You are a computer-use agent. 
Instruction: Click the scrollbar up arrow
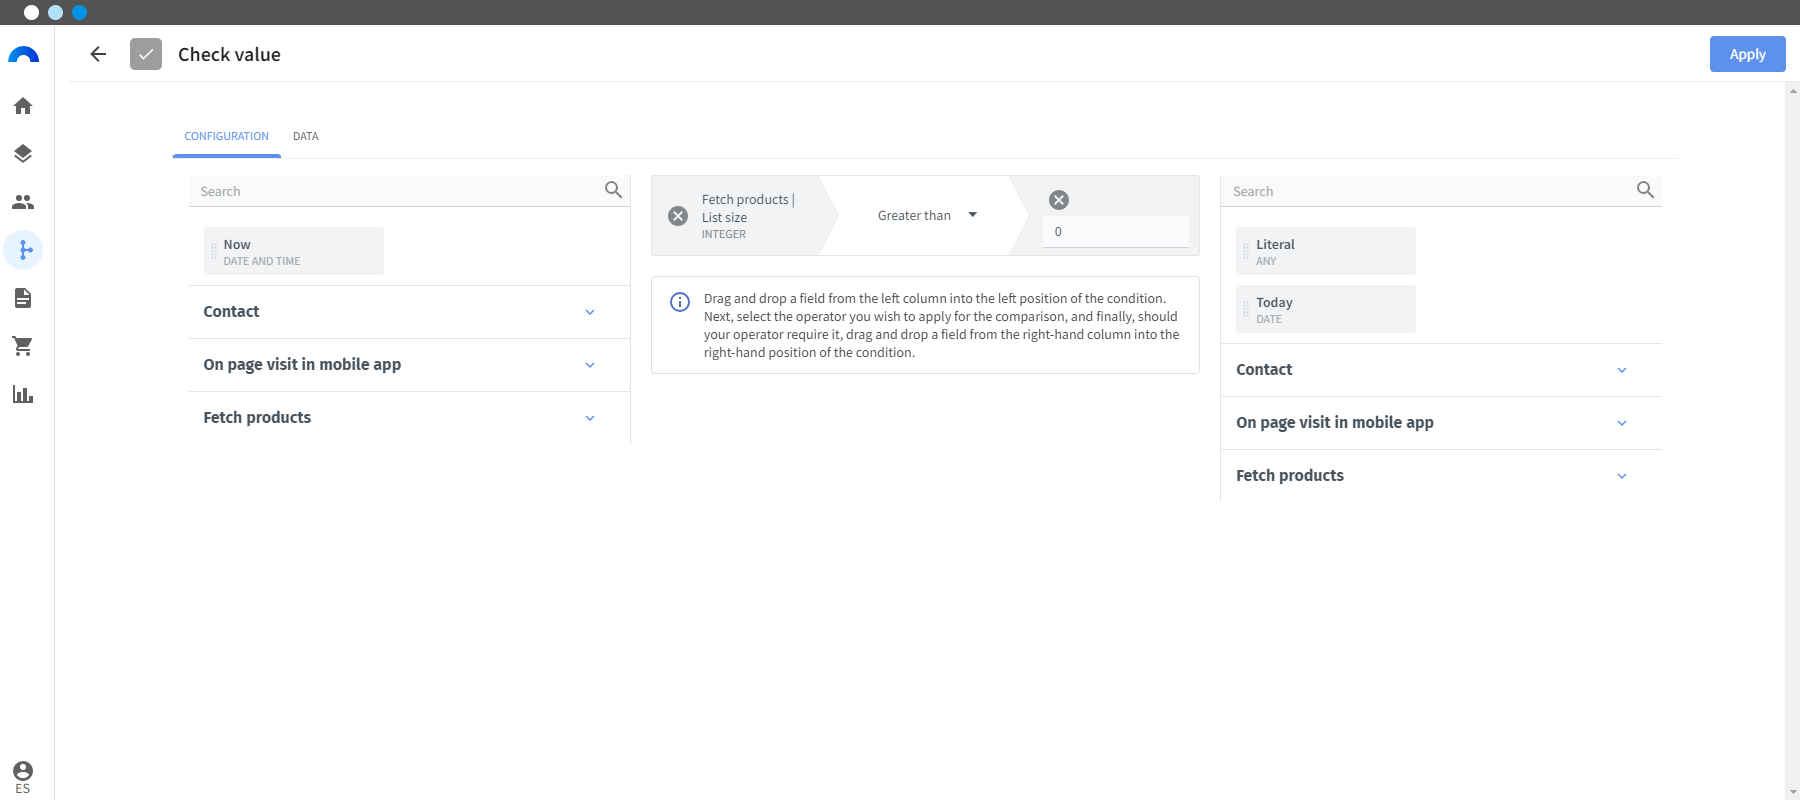click(1792, 91)
